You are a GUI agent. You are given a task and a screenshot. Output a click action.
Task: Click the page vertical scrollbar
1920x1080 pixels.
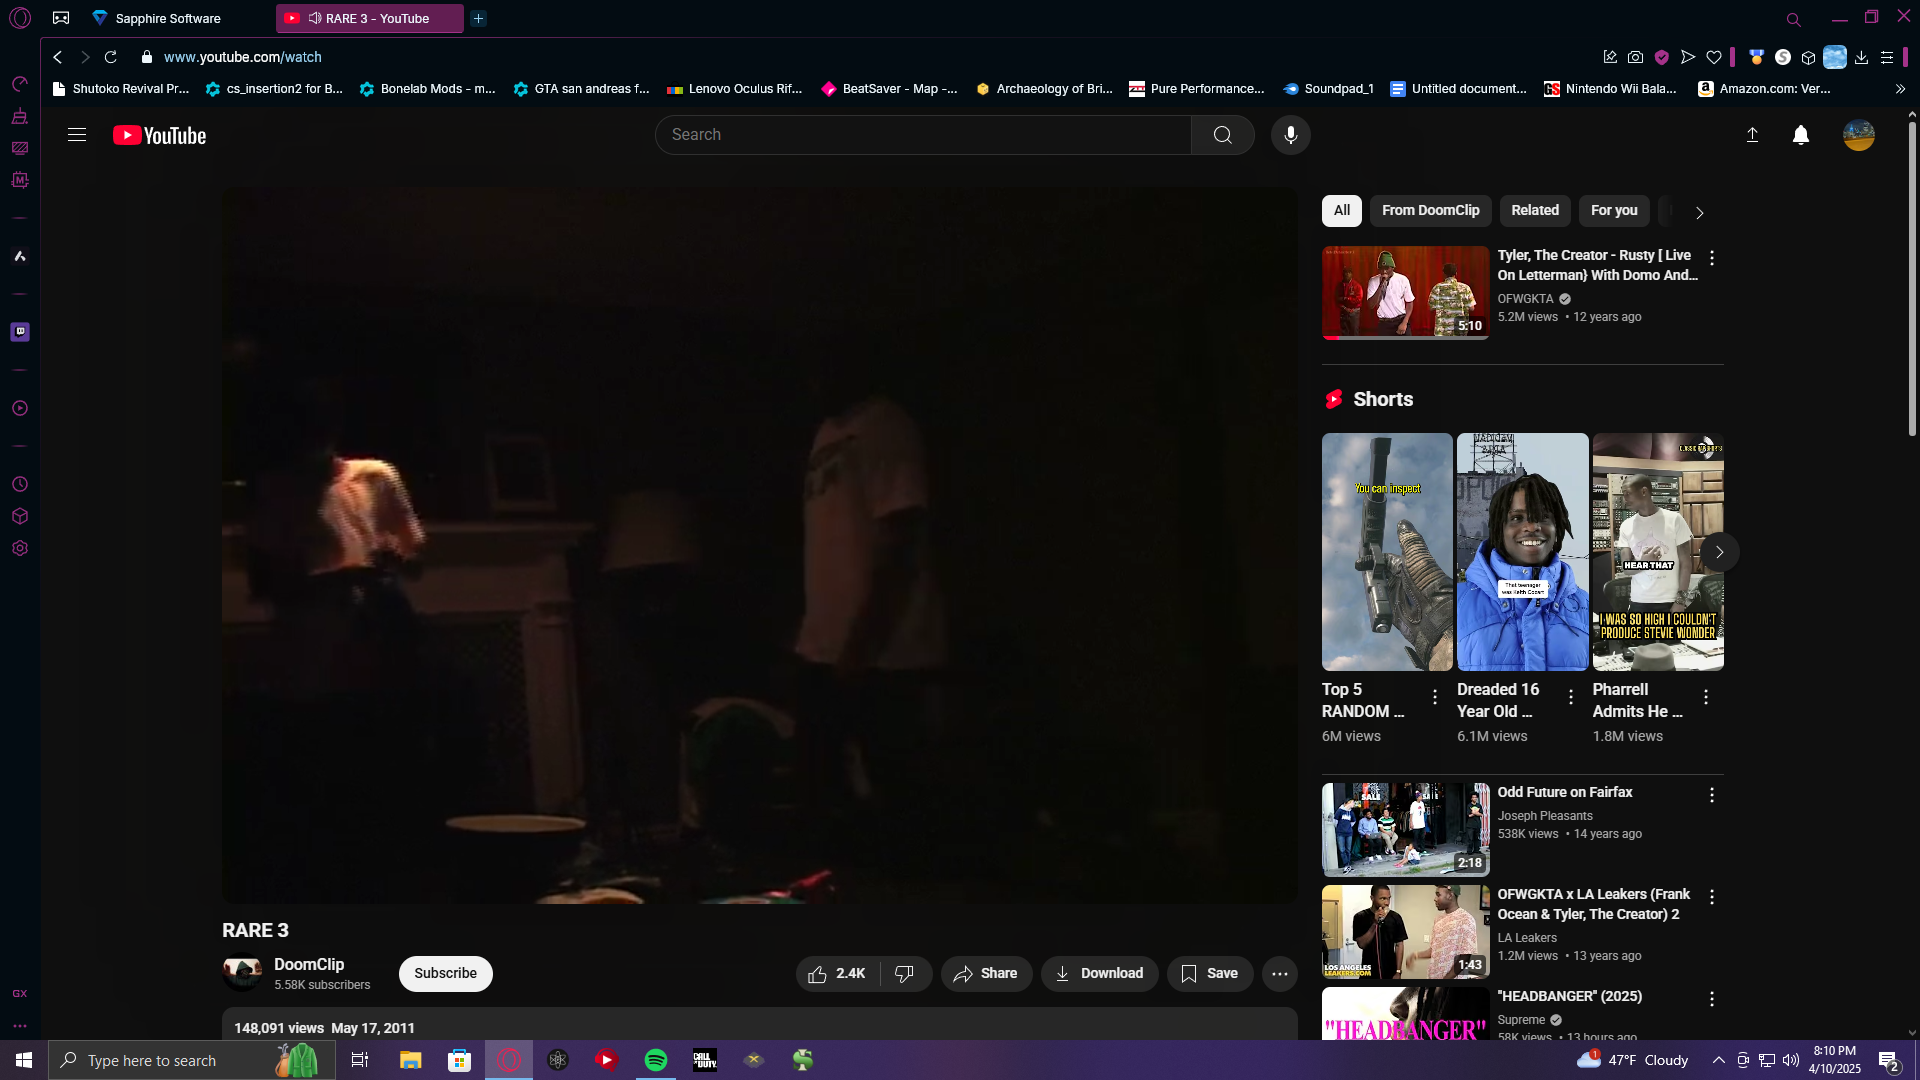1912,280
